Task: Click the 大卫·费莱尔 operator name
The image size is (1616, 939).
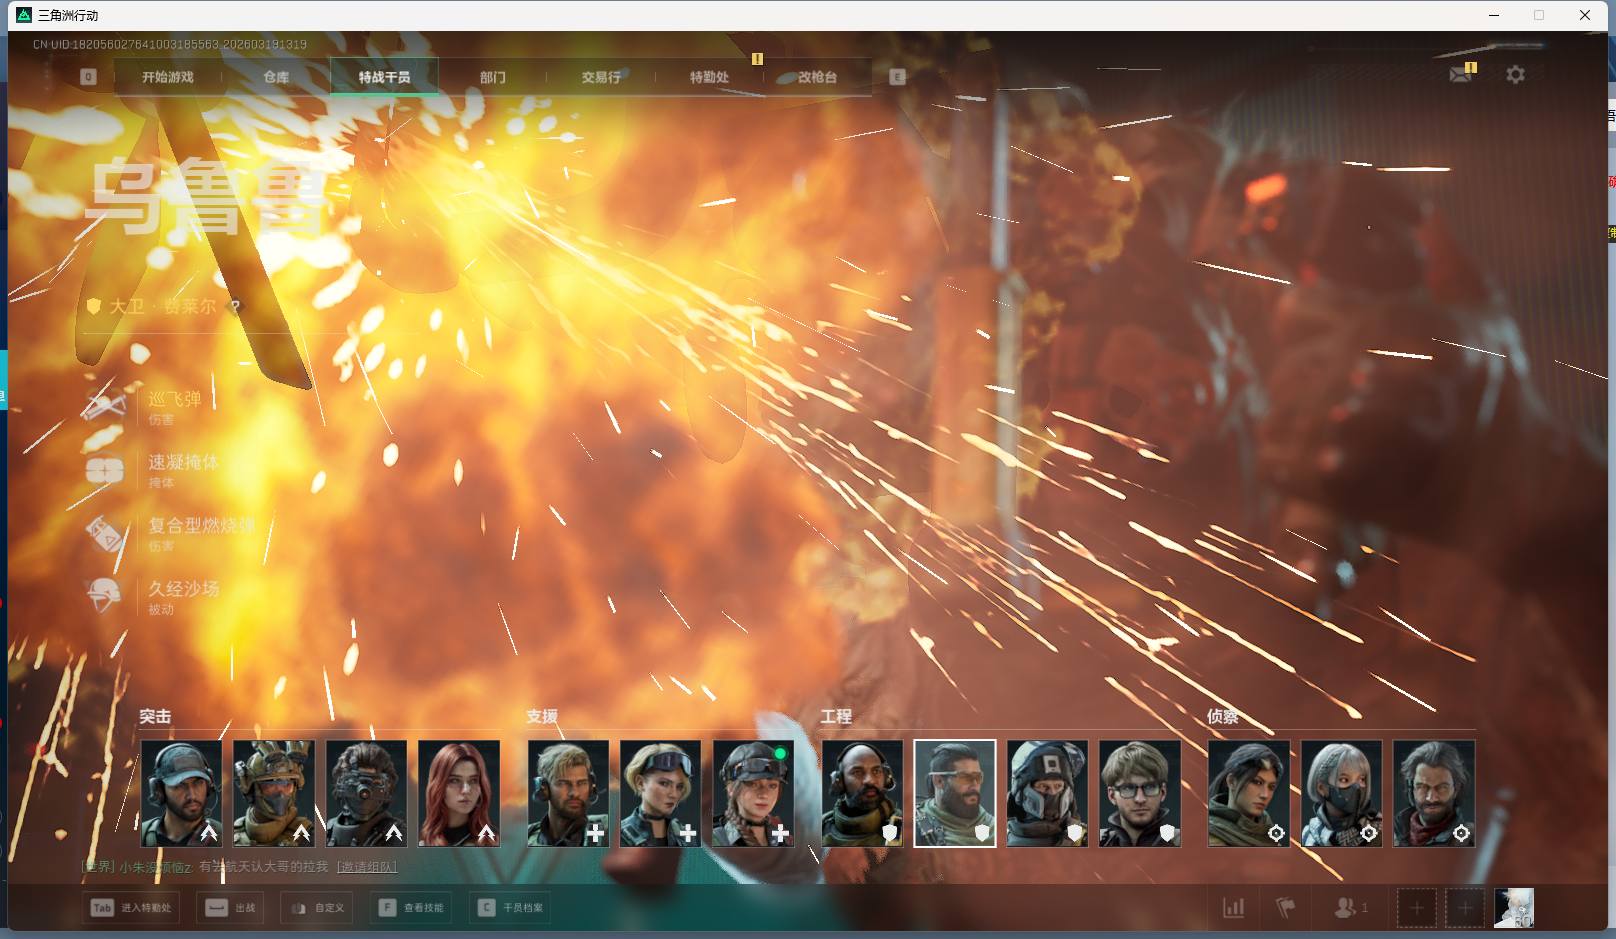Action: pos(163,307)
